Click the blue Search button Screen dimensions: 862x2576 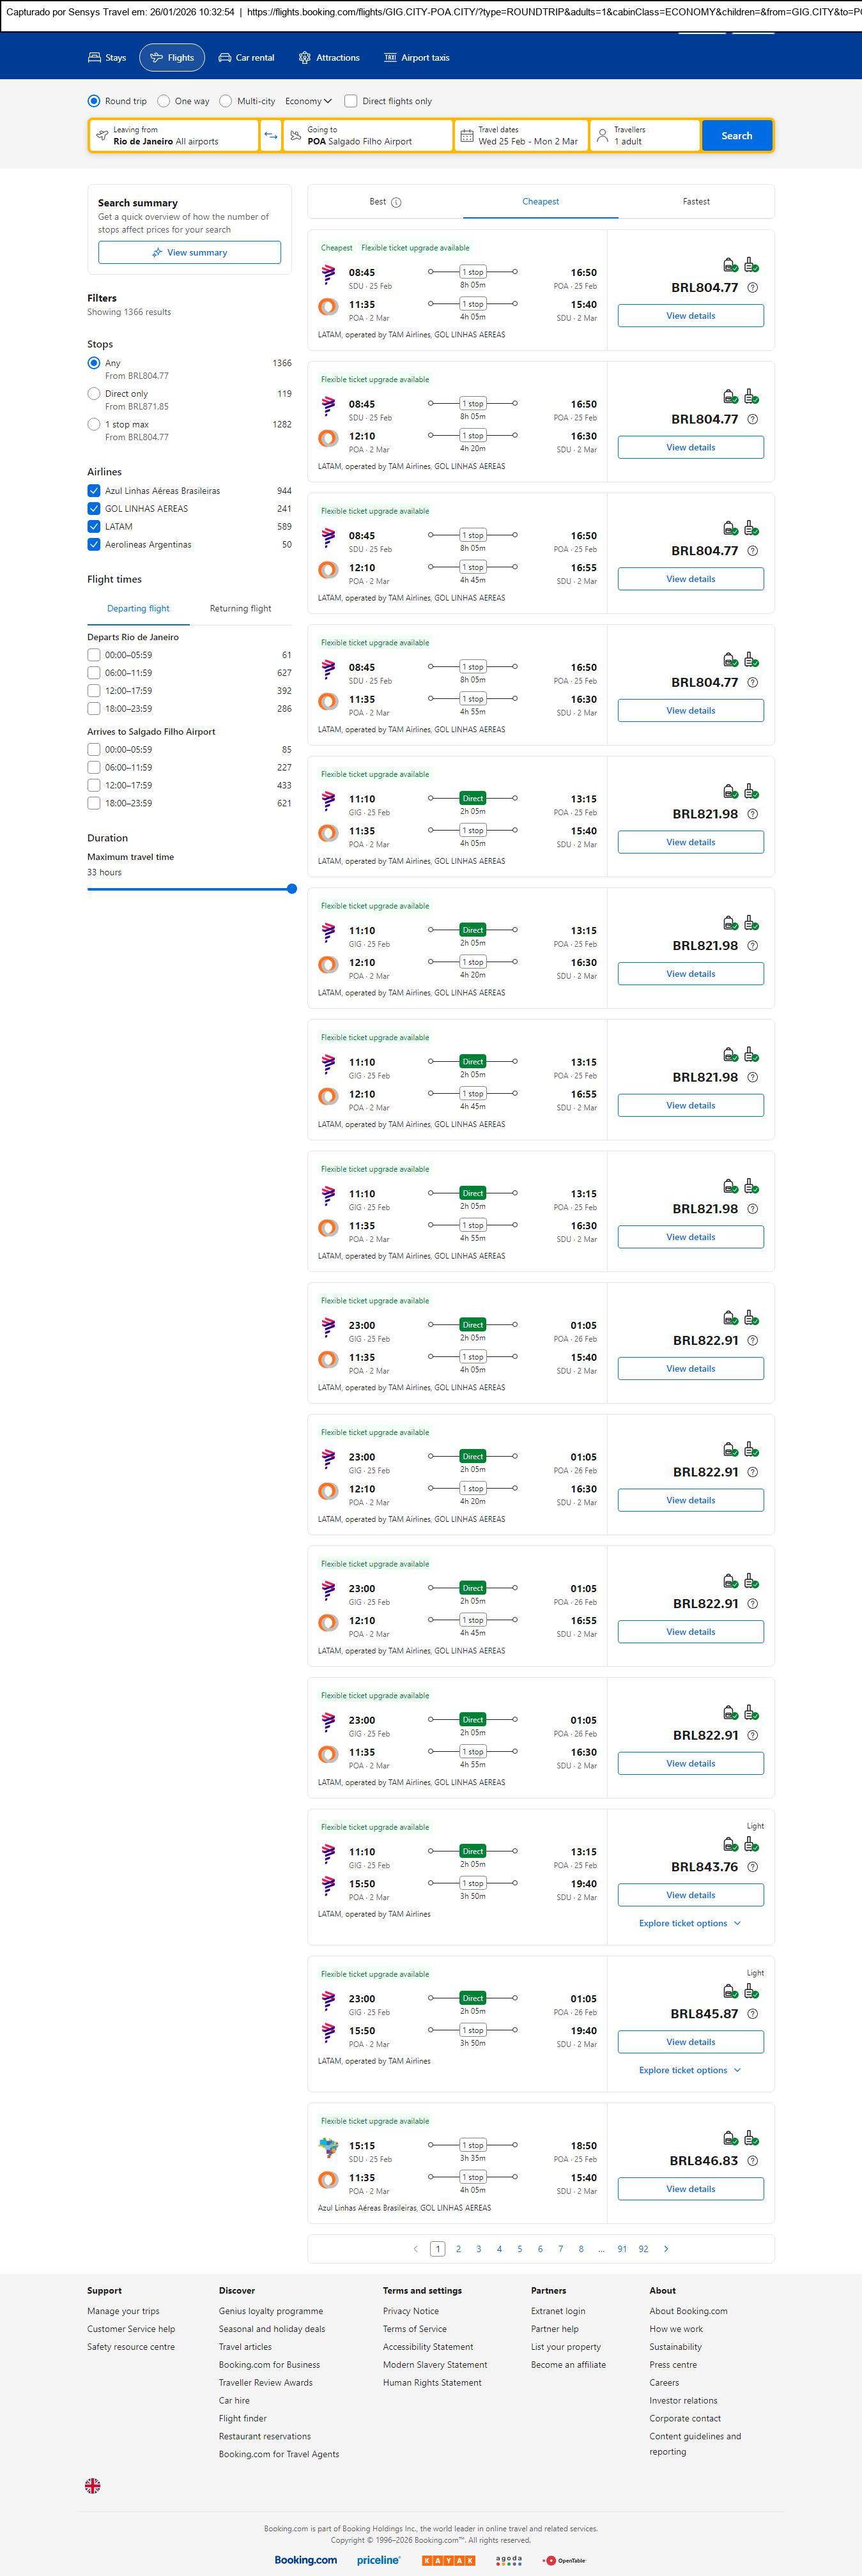point(736,136)
